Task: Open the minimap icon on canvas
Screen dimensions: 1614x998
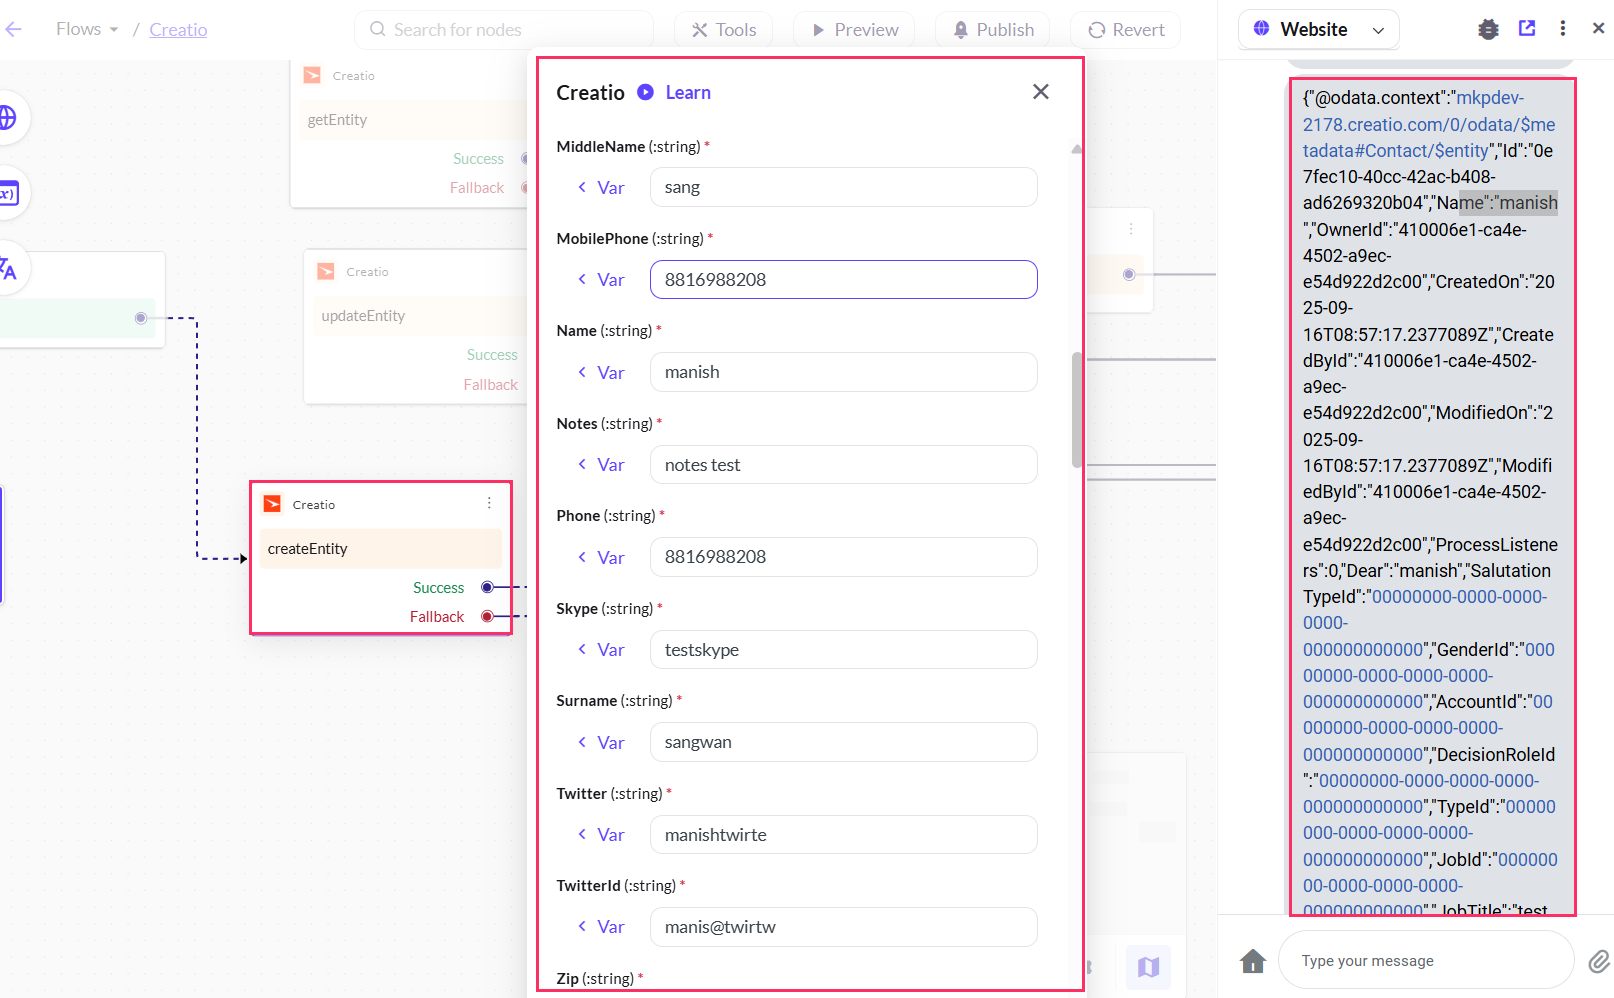Action: pos(1148,967)
